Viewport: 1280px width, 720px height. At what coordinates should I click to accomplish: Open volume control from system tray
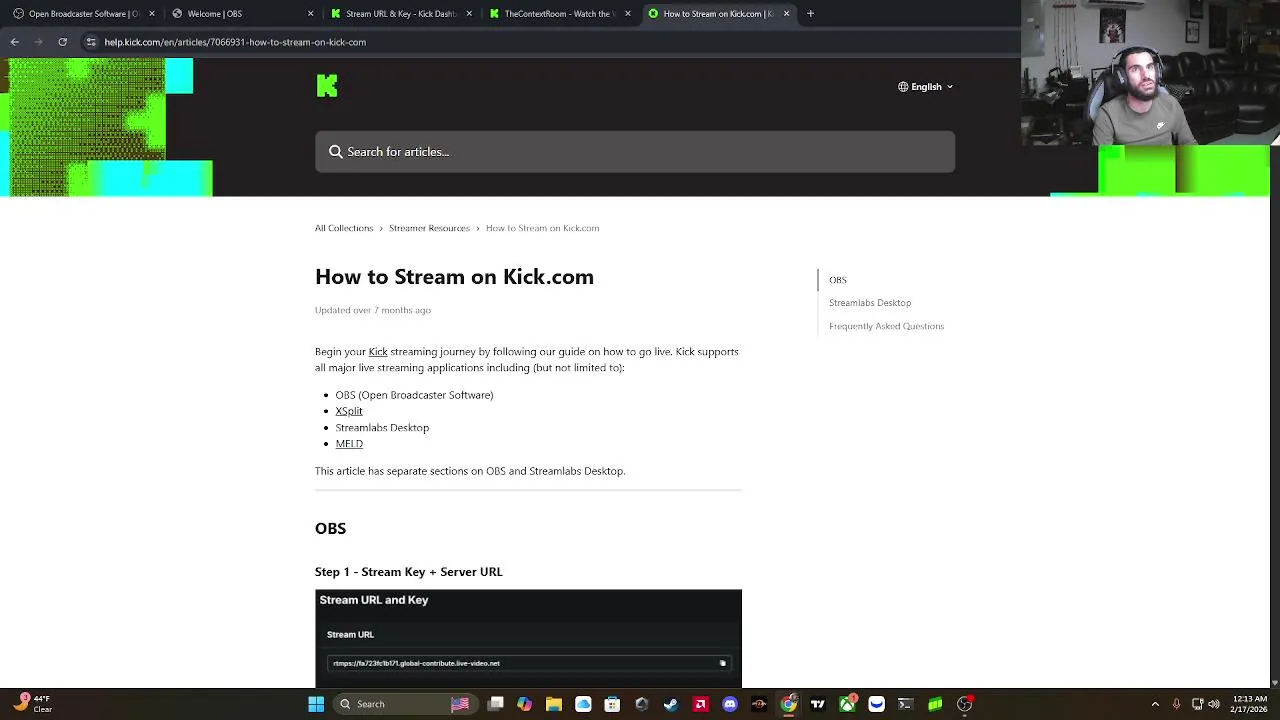coord(1214,704)
